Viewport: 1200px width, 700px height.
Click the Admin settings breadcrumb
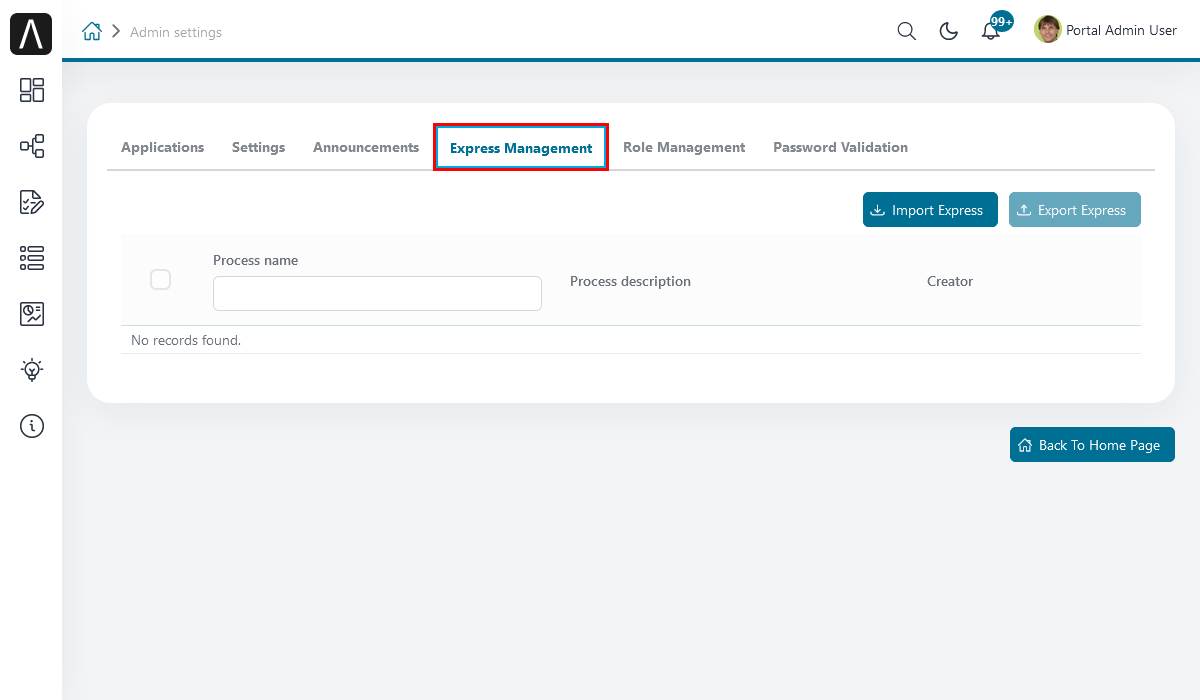coord(176,32)
